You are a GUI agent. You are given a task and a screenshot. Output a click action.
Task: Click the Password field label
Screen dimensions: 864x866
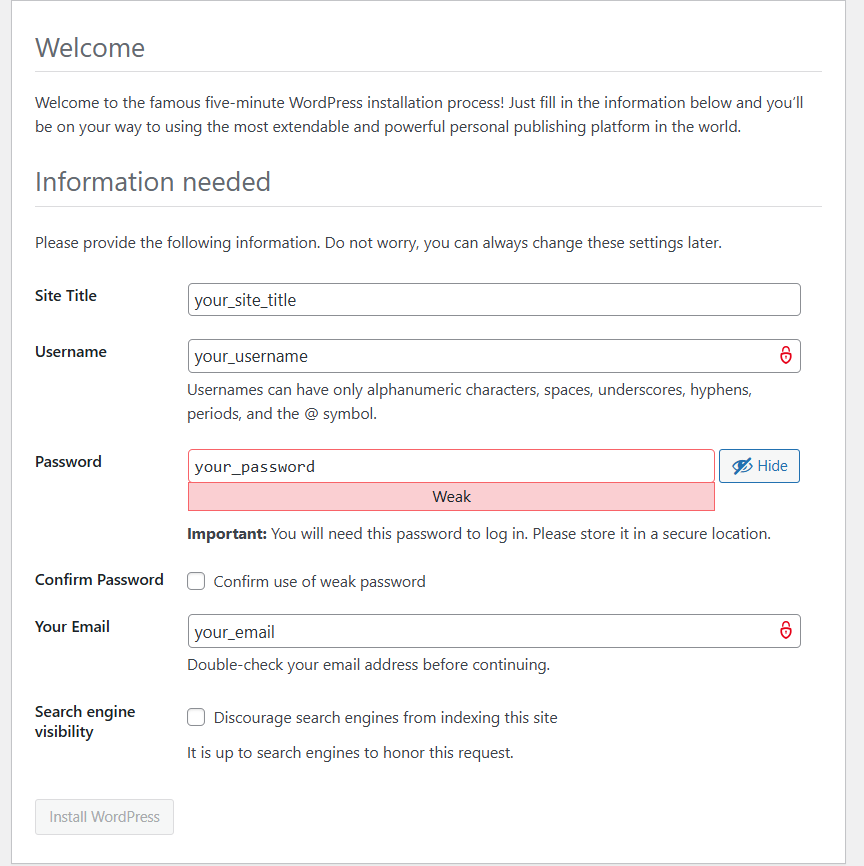(68, 462)
